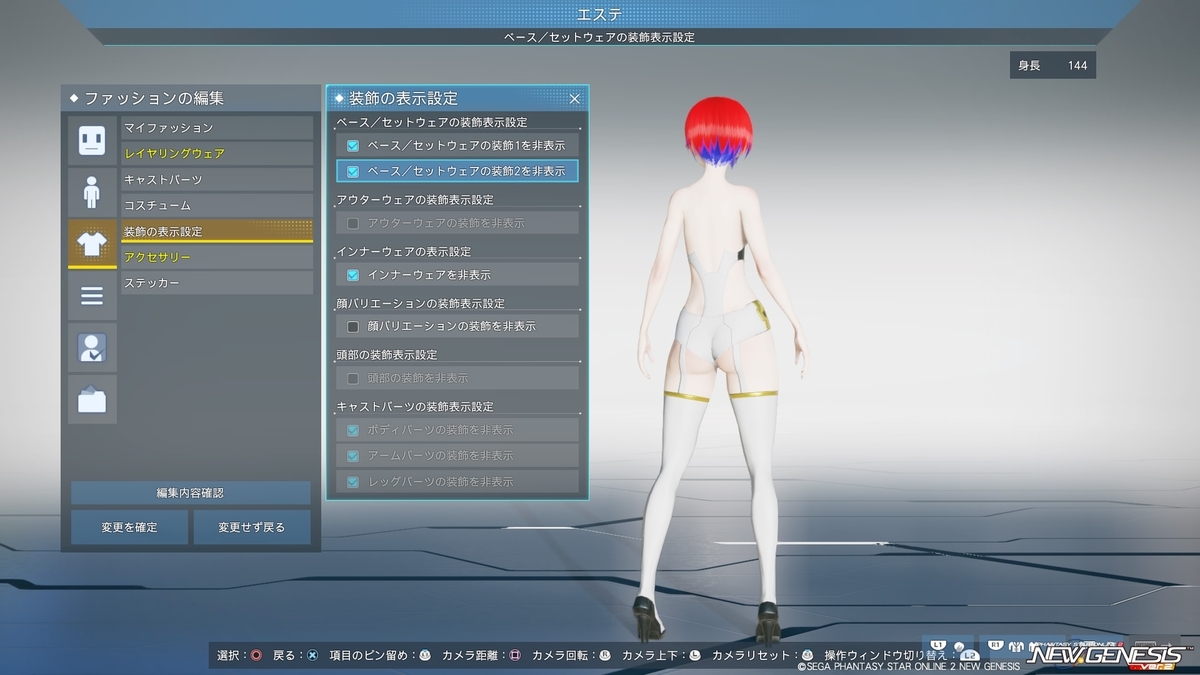1200x675 pixels.
Task: Click the カメラ上下 button hint icon
Action: 695,656
